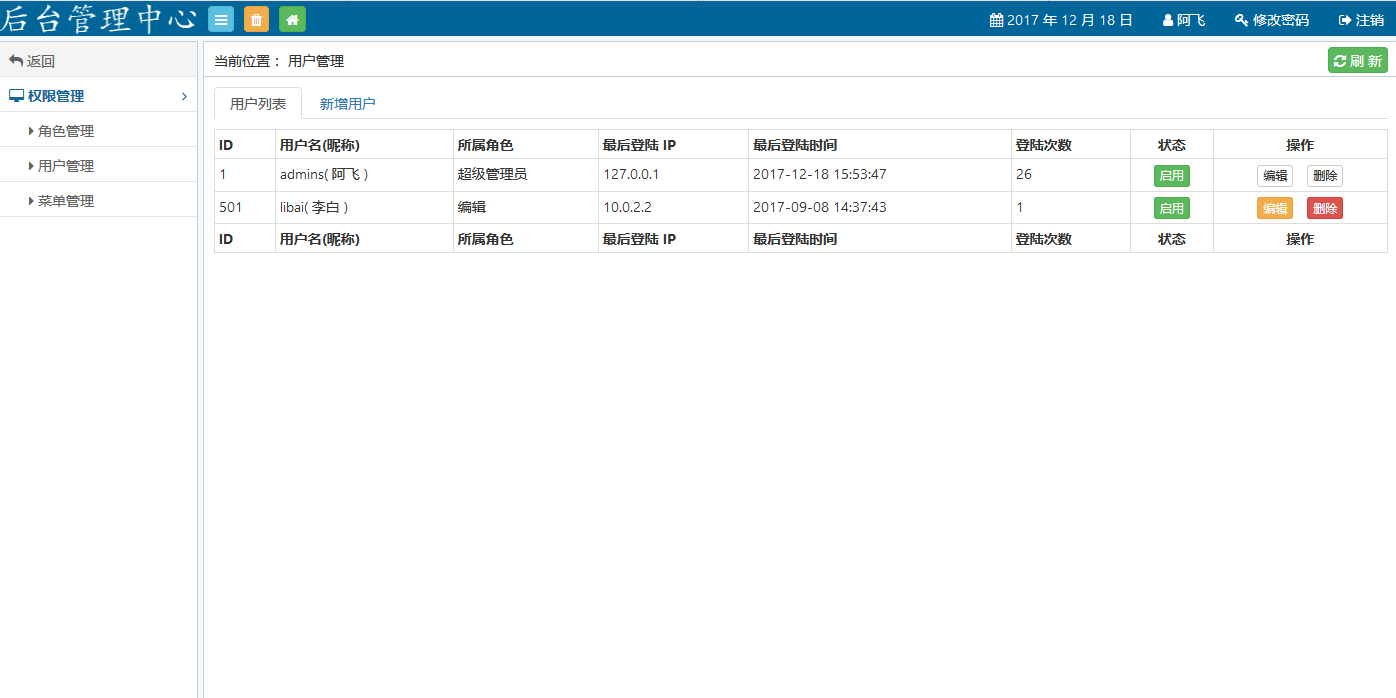The width and height of the screenshot is (1396, 698).
Task: Click the orange trash icon in header
Action: tap(257, 19)
